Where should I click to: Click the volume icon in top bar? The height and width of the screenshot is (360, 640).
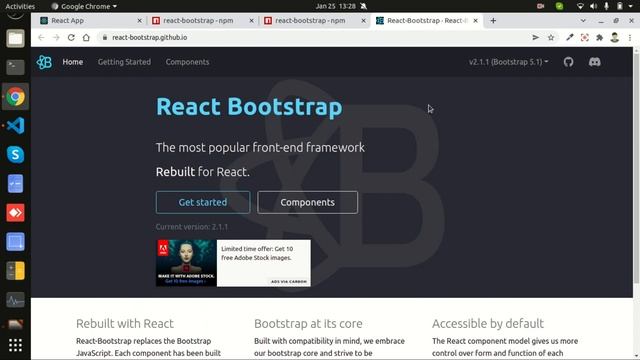[593, 6]
